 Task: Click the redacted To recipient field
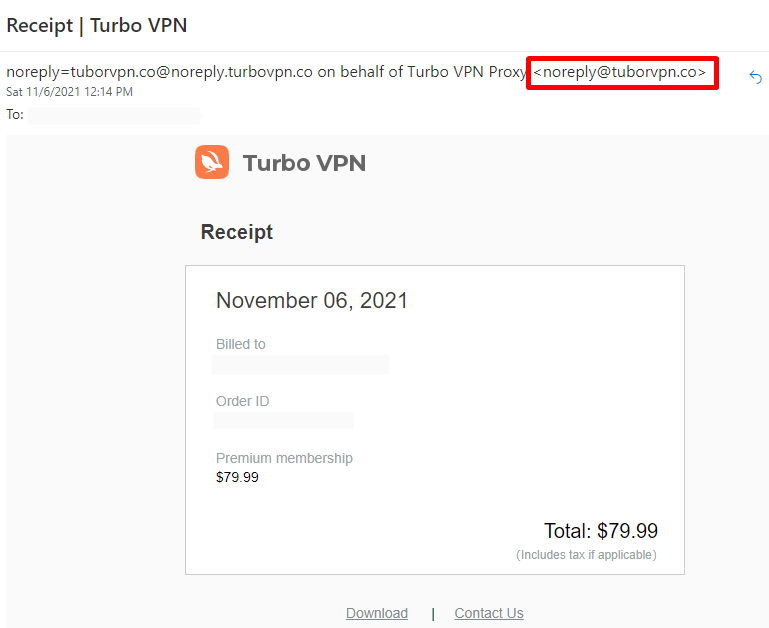114,115
